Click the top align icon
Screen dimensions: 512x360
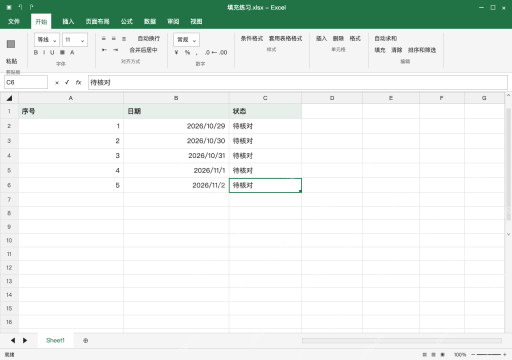pyautogui.click(x=104, y=39)
